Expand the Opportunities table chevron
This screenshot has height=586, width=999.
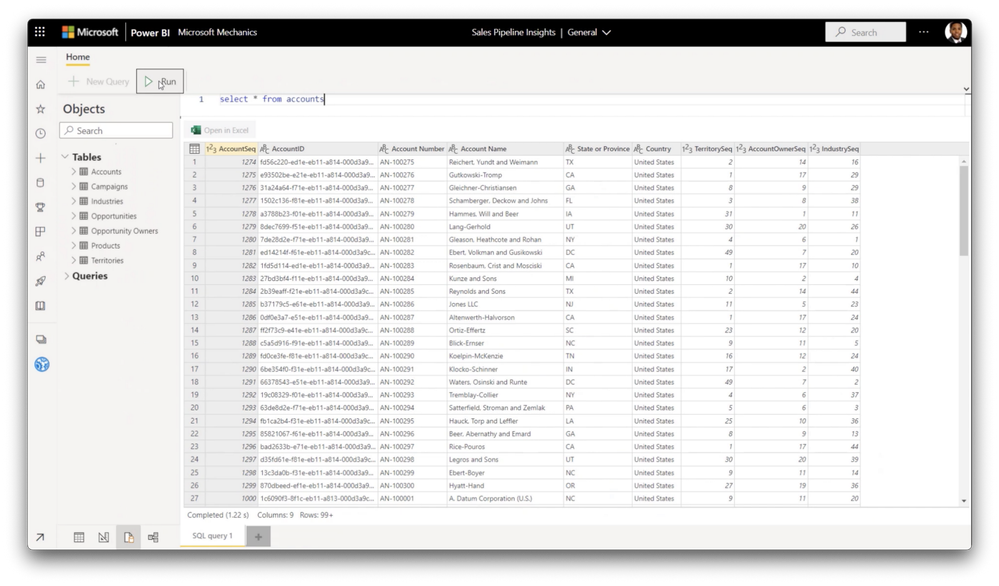click(74, 216)
